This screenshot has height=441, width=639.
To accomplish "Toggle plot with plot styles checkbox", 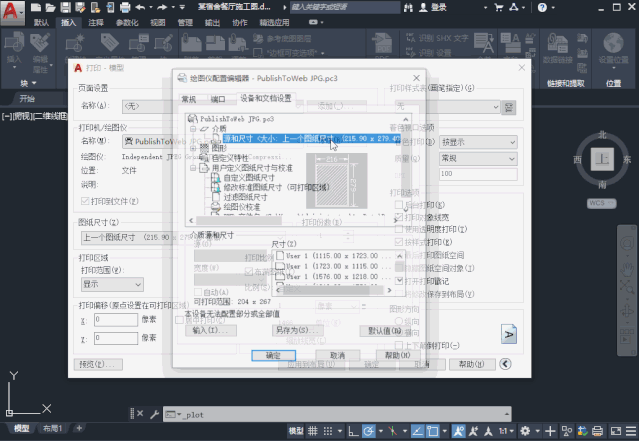I will click(399, 242).
